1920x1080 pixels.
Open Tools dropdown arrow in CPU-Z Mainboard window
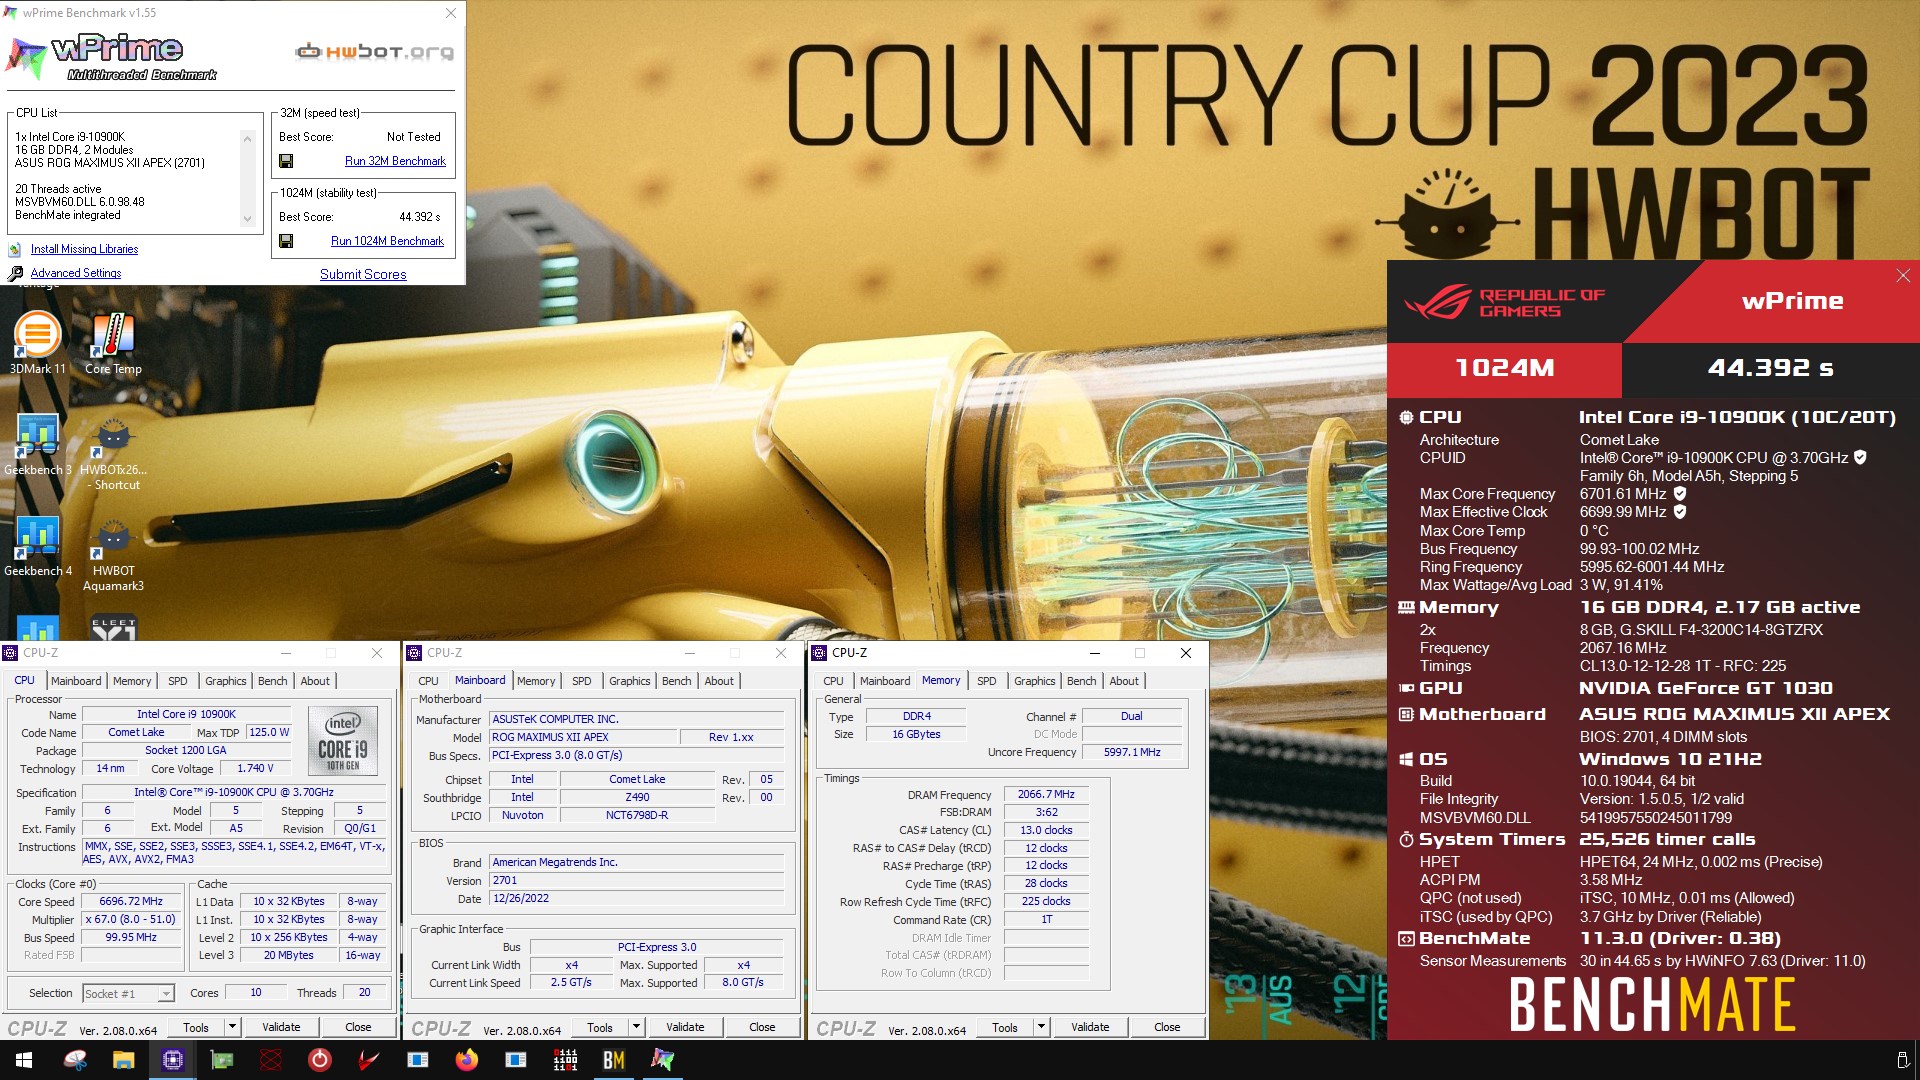point(636,1027)
